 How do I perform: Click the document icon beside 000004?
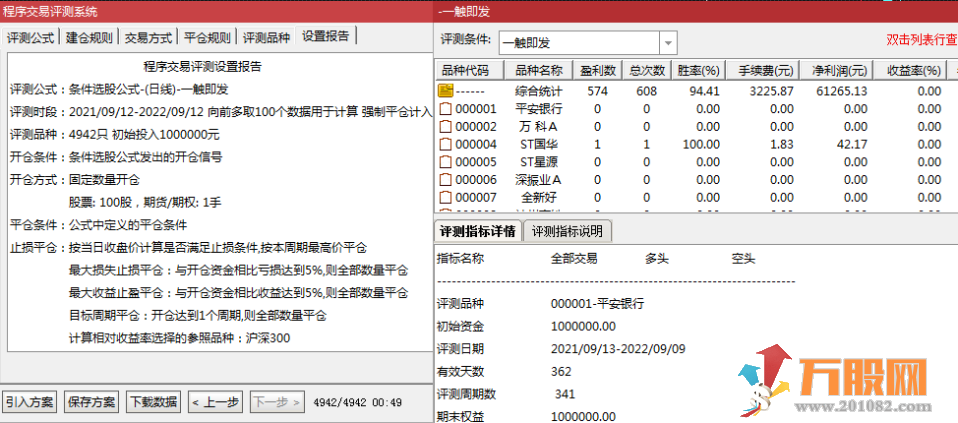point(446,145)
